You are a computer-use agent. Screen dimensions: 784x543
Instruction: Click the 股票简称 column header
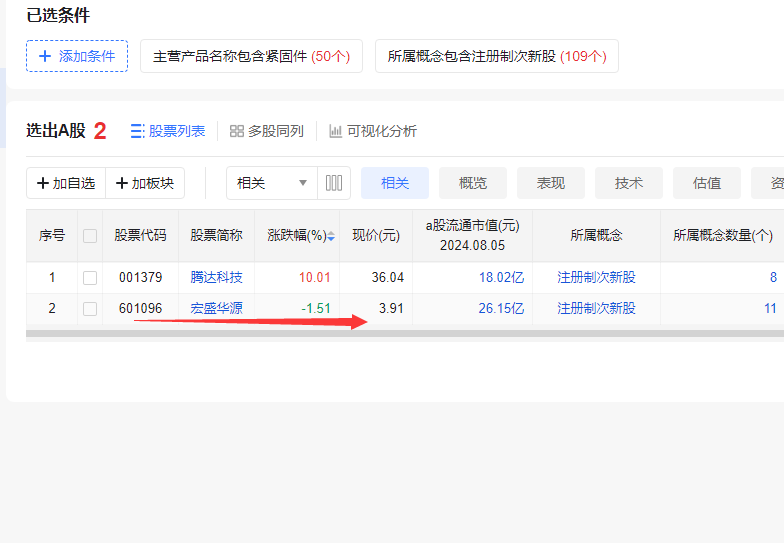click(216, 236)
